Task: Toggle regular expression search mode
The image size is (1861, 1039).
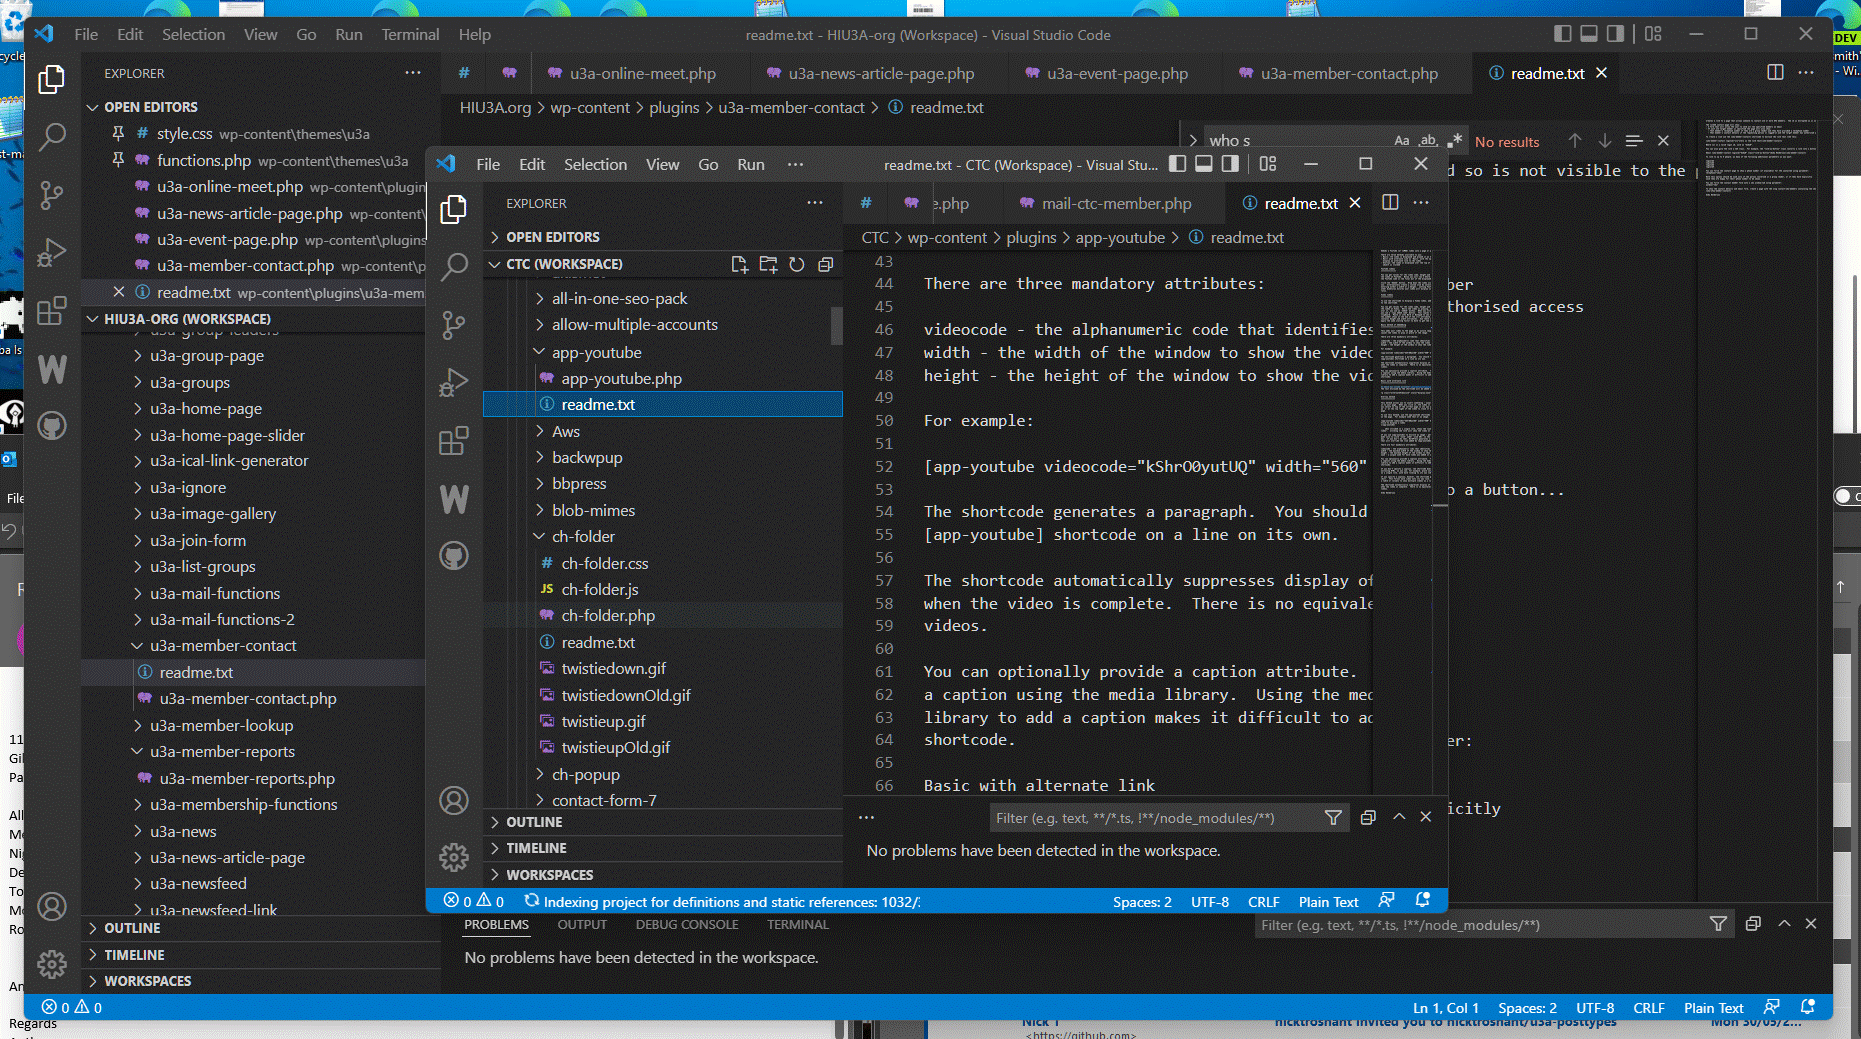Action: (x=1456, y=141)
